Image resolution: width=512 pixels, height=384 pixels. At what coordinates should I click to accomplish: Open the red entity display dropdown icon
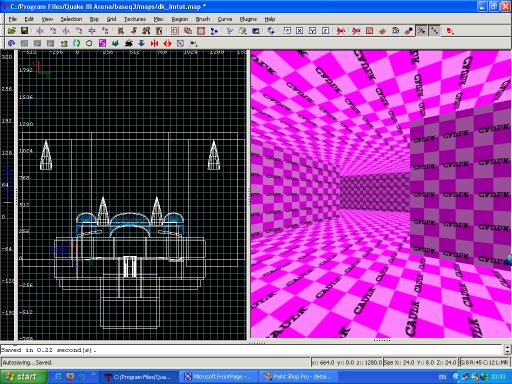coord(450,31)
